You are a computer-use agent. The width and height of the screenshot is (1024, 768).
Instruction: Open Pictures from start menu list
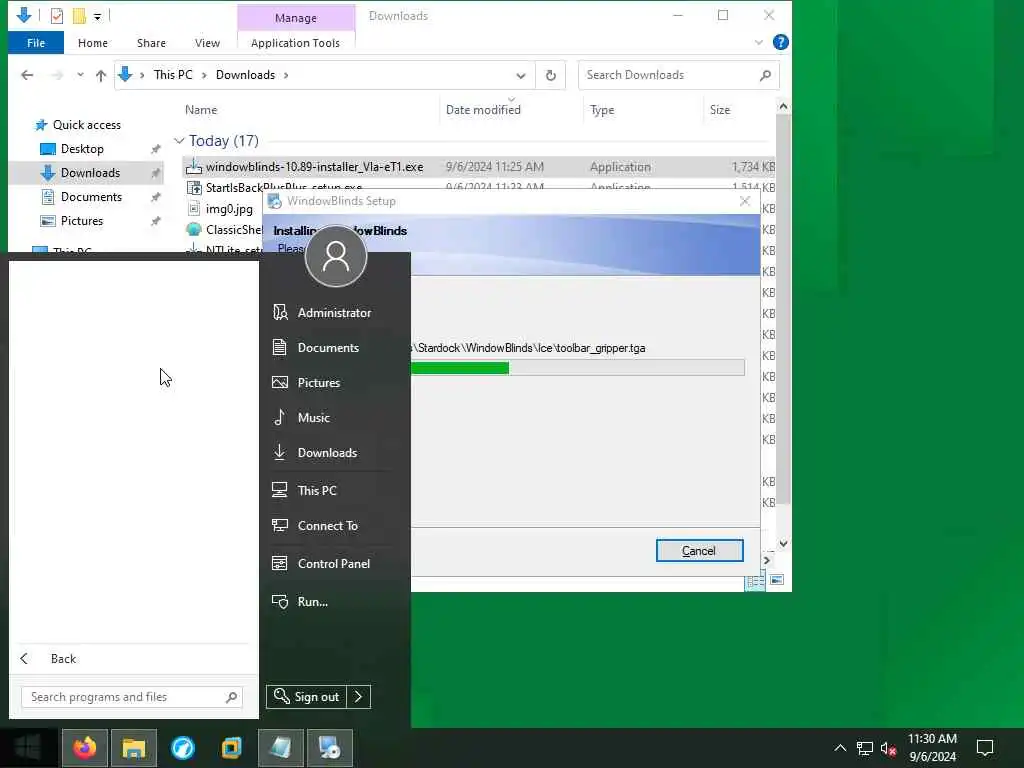[306, 383]
